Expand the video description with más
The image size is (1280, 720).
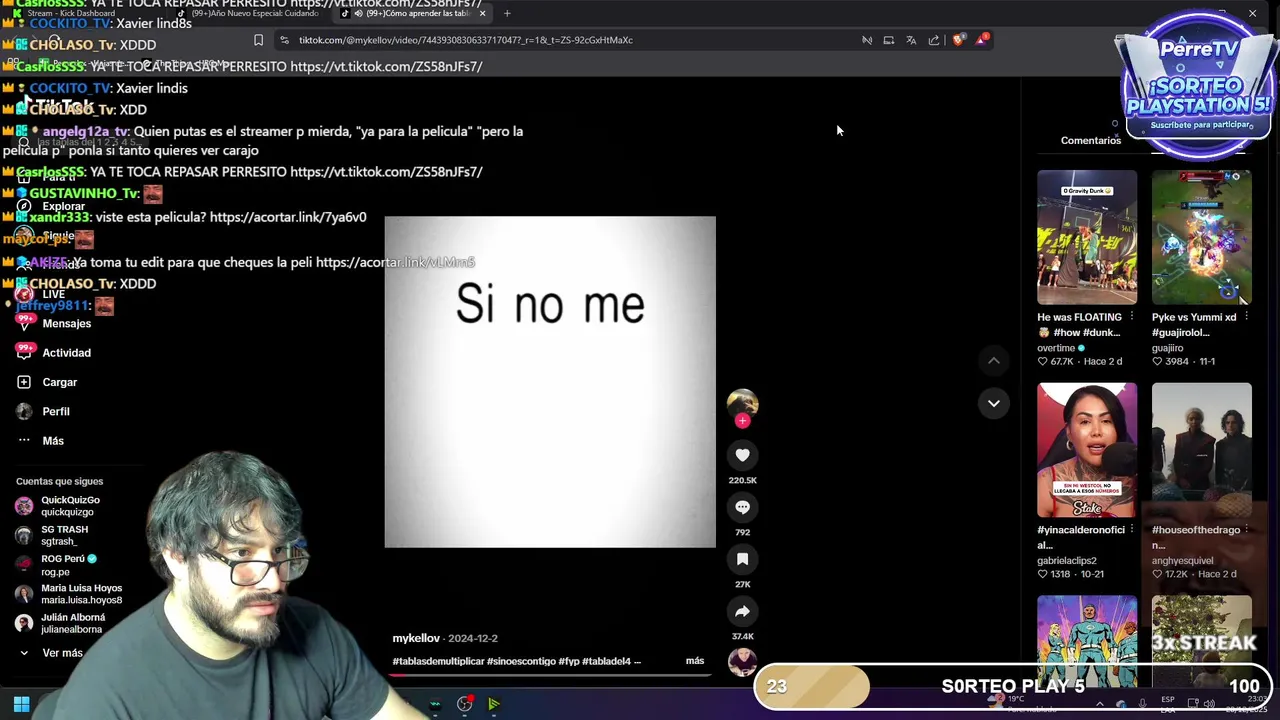click(695, 661)
